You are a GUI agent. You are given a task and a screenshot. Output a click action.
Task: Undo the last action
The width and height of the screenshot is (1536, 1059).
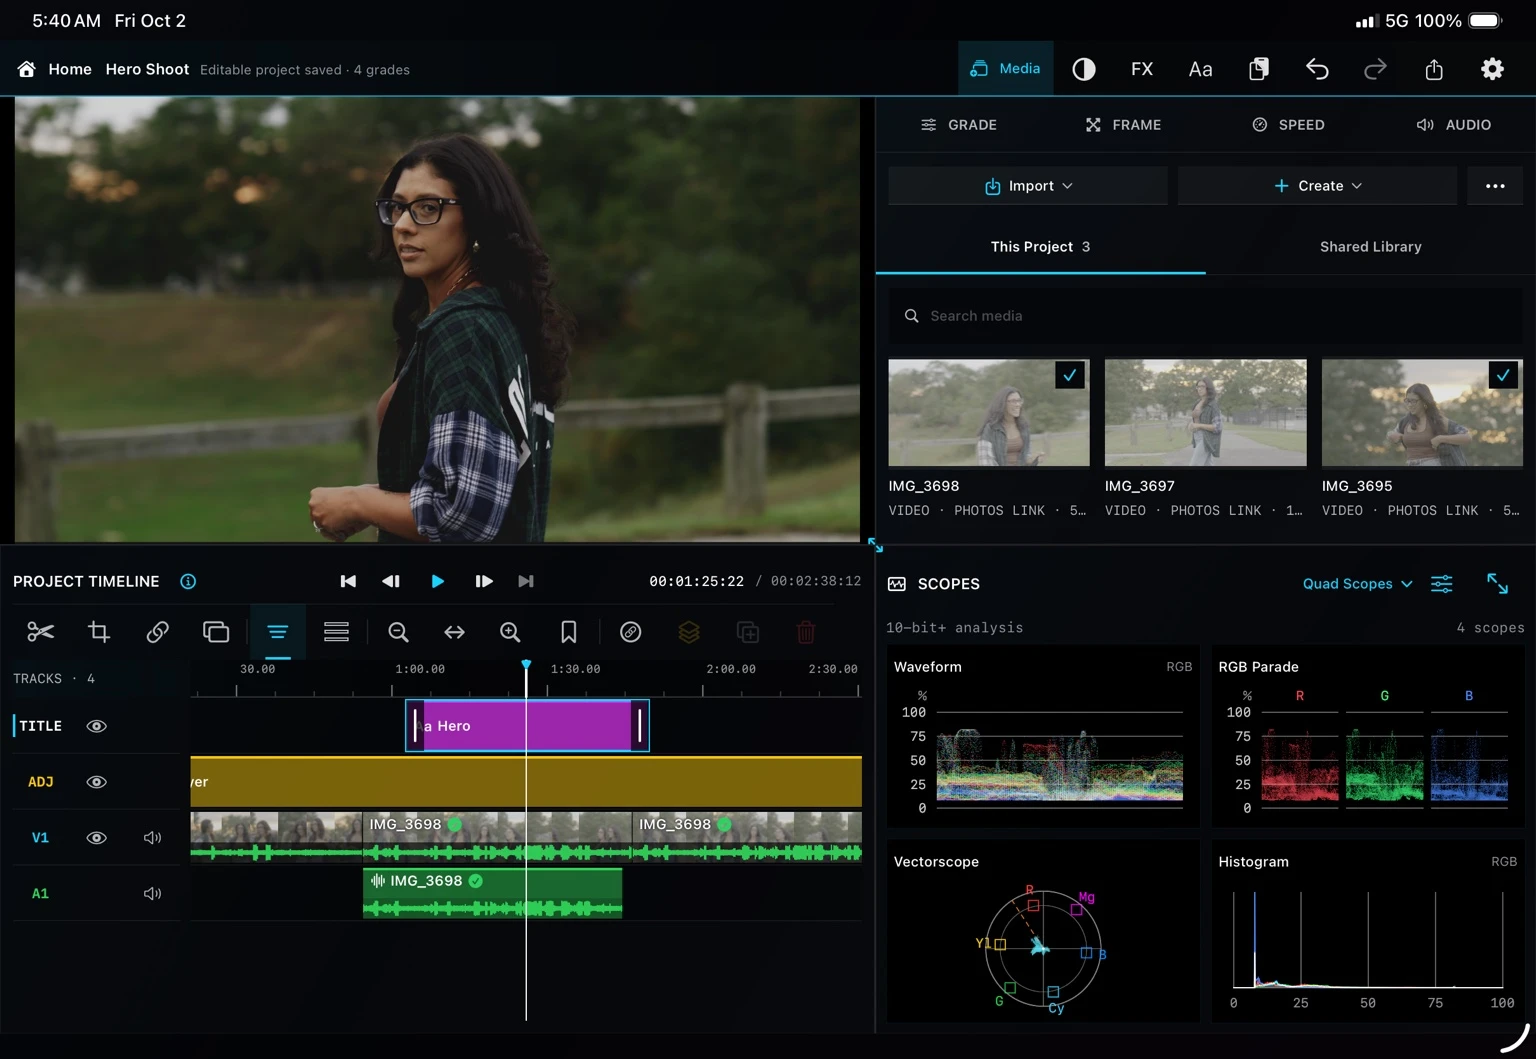(x=1317, y=69)
